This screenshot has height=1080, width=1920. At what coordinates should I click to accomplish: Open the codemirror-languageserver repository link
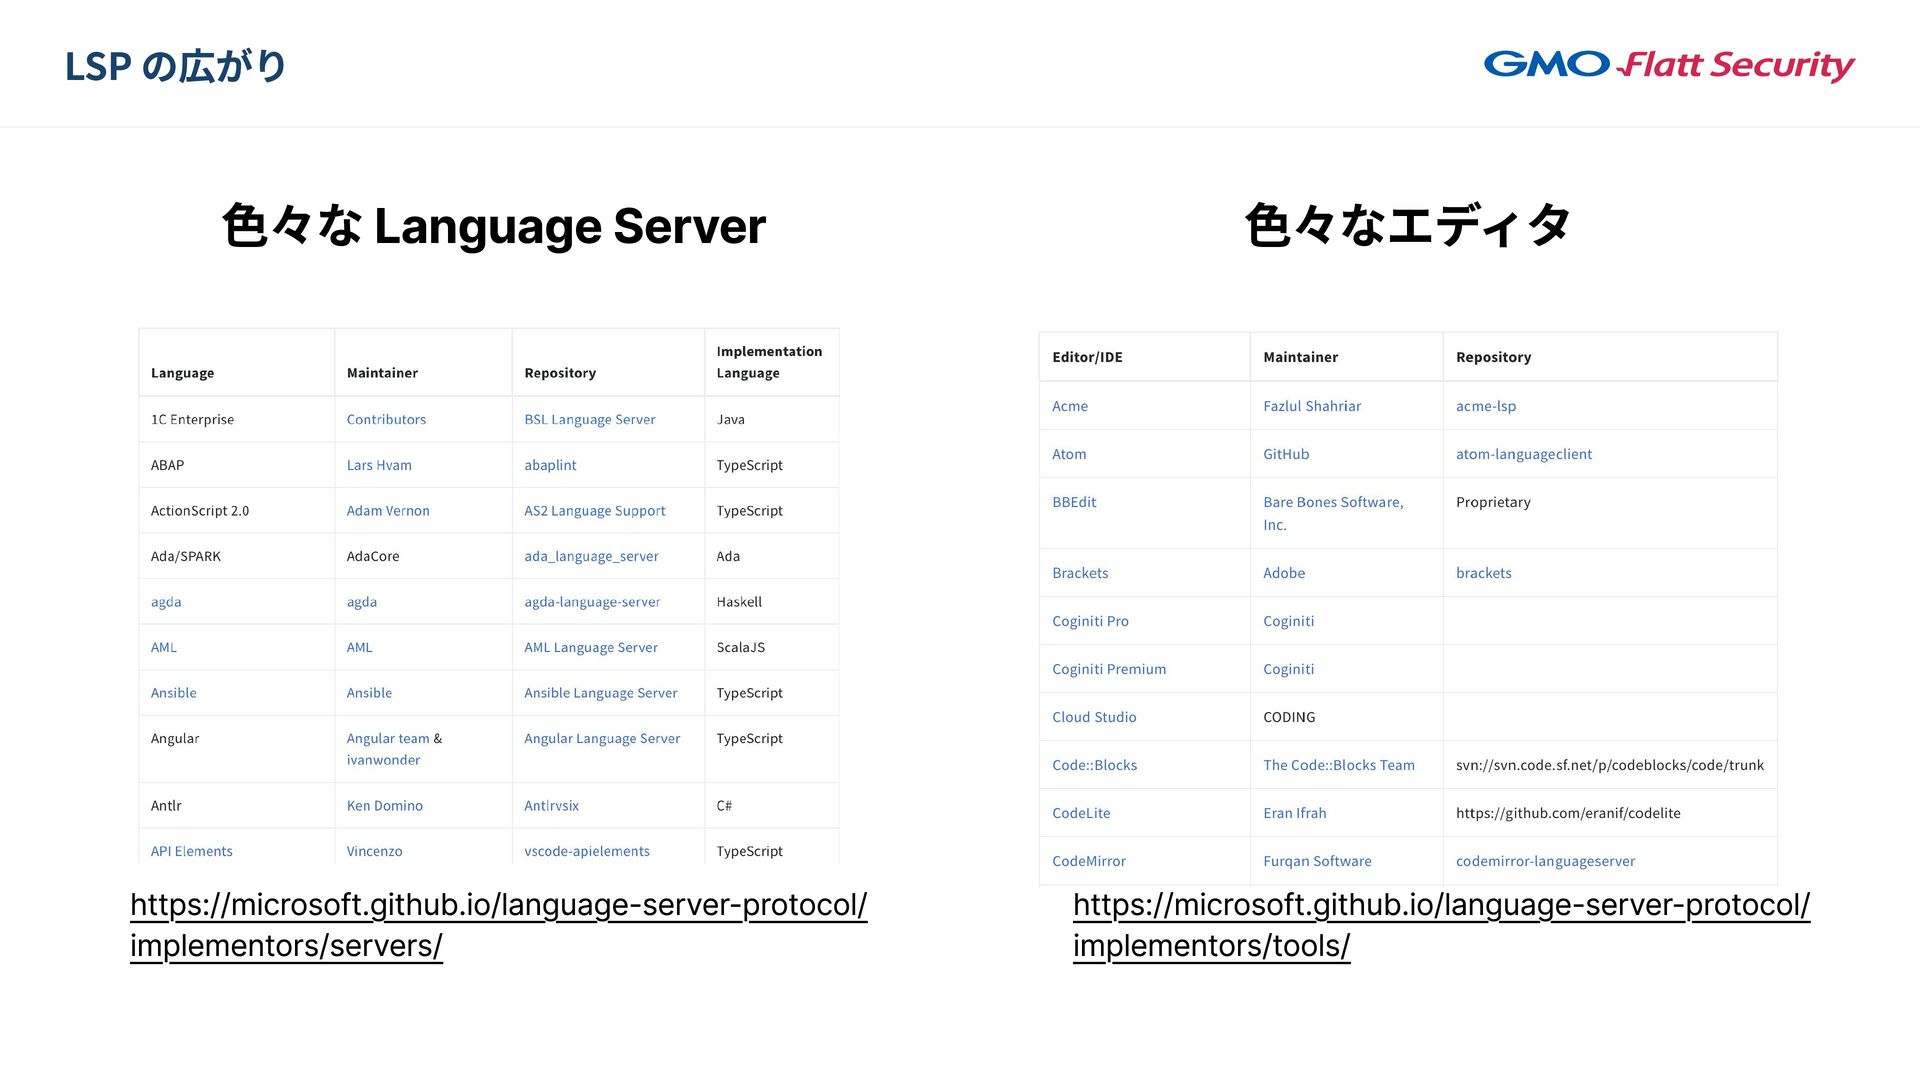tap(1545, 861)
